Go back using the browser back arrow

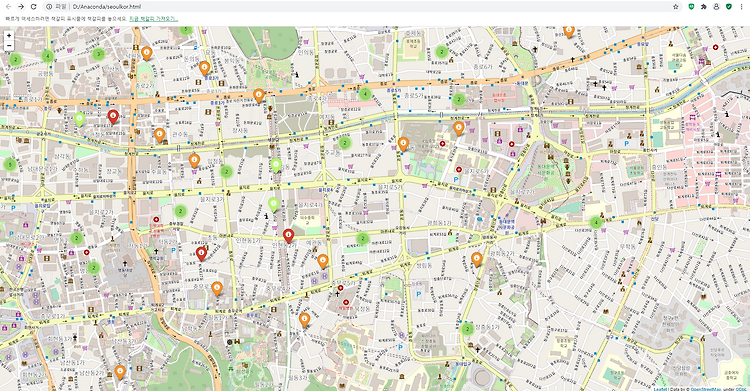[8, 7]
